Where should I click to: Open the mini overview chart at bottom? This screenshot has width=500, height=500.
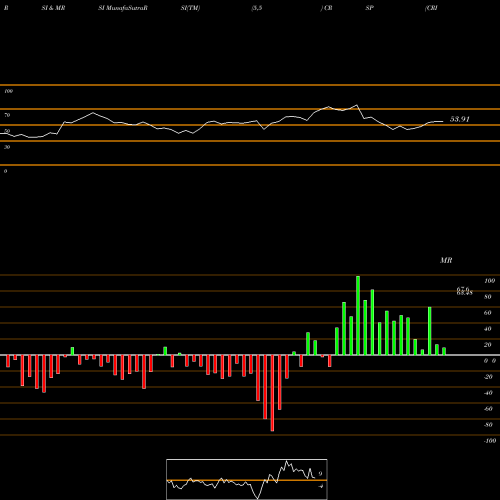pos(247,479)
